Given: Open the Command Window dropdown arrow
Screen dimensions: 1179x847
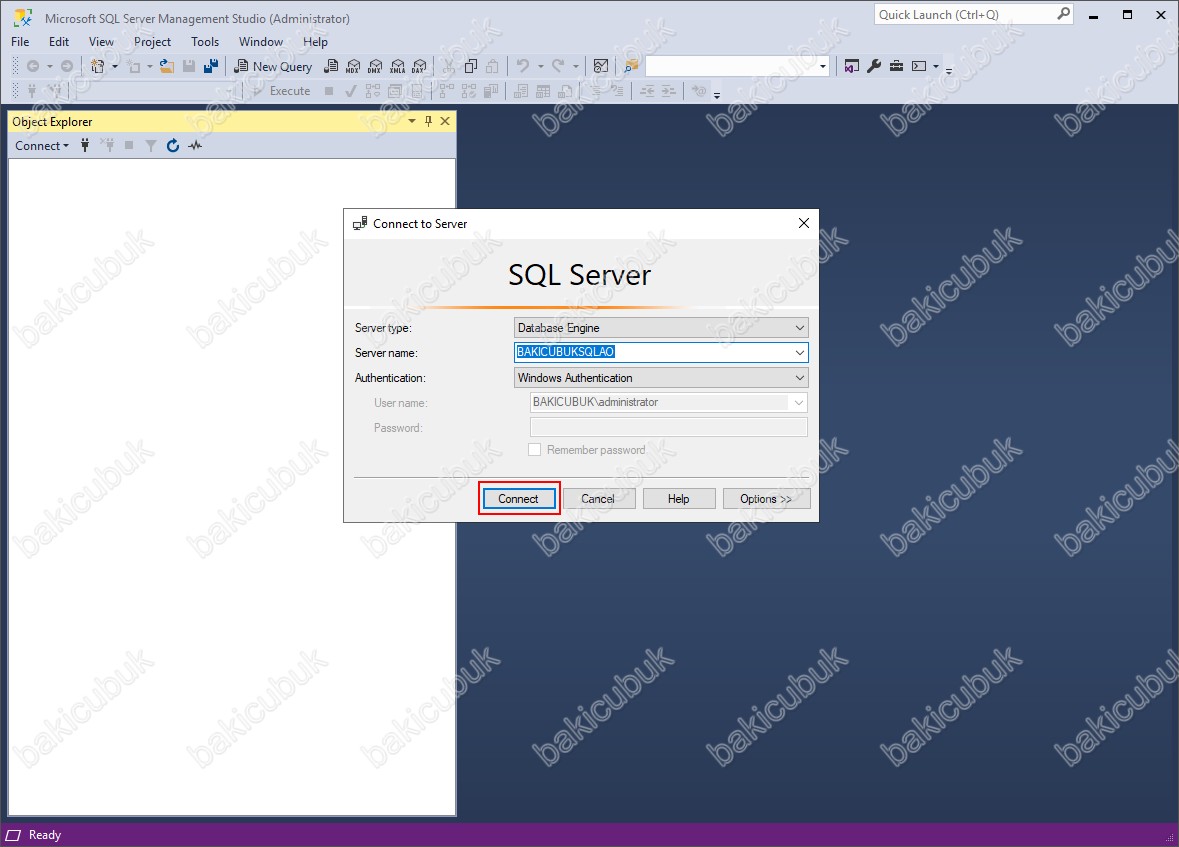Looking at the screenshot, I should pyautogui.click(x=936, y=66).
